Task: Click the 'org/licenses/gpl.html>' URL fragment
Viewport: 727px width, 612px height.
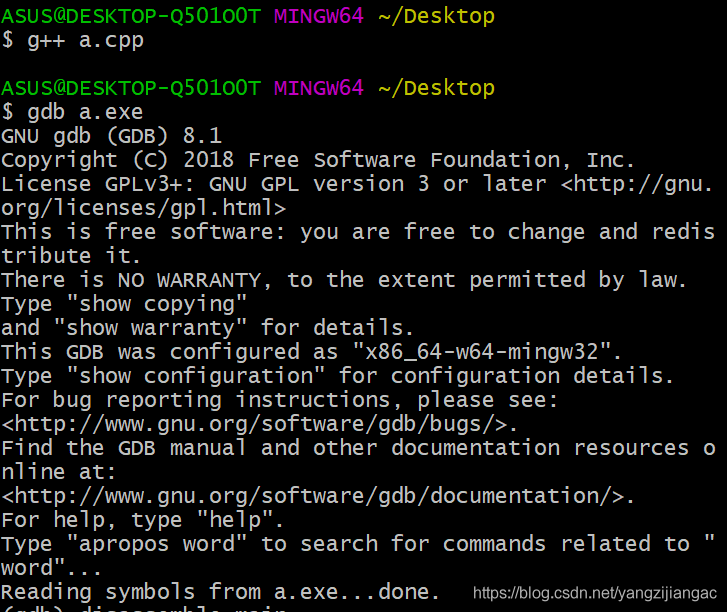Action: coord(144,209)
